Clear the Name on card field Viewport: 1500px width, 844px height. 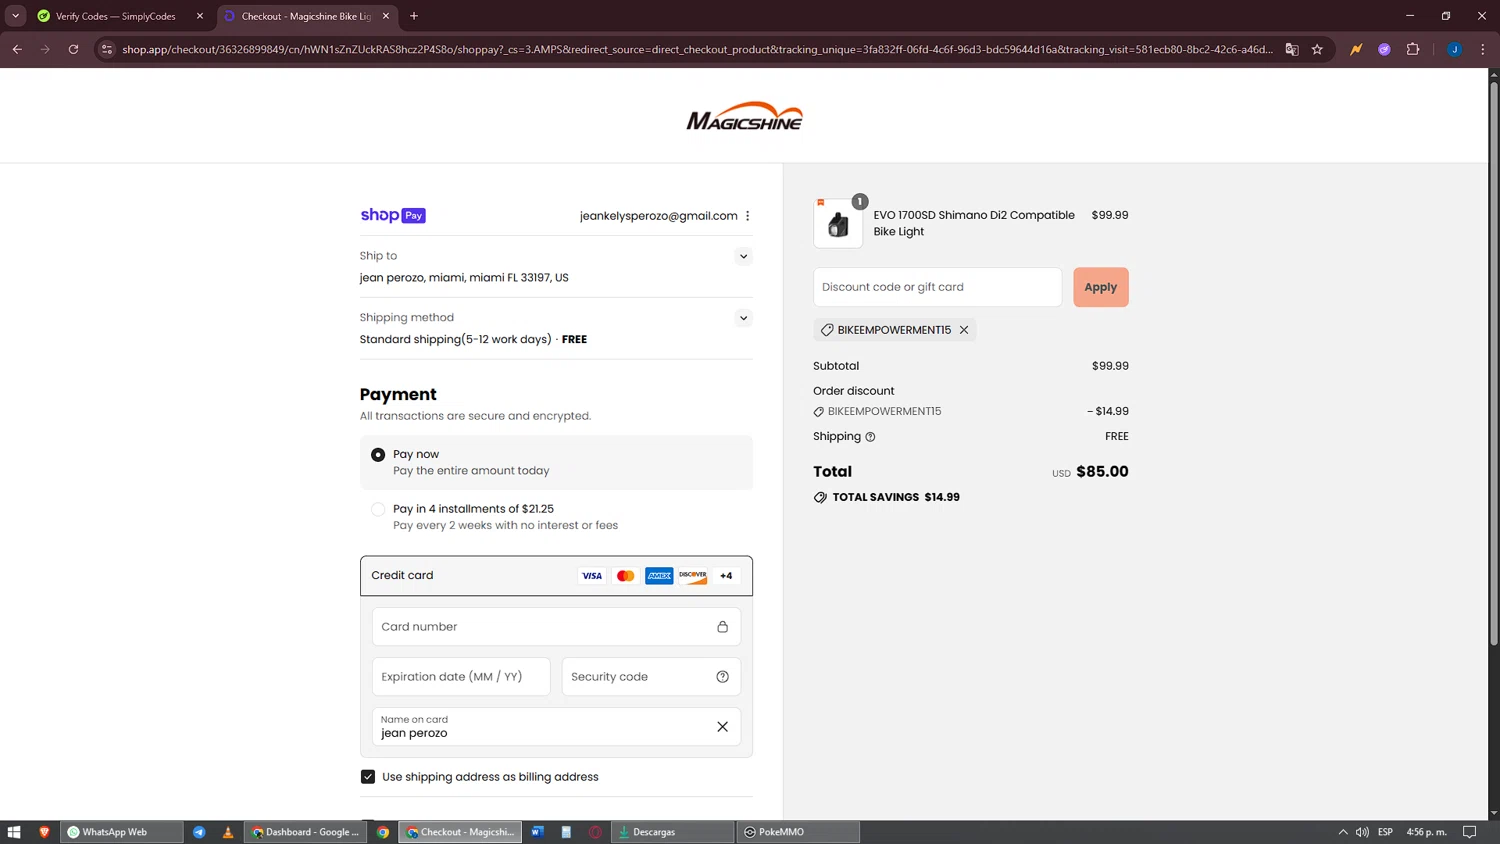tap(722, 727)
